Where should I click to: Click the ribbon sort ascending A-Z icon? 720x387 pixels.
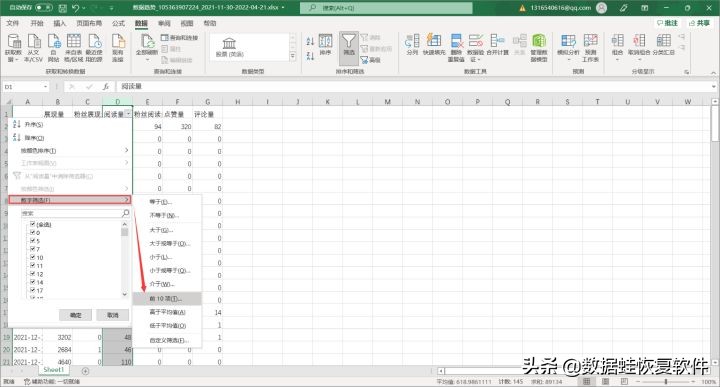310,41
